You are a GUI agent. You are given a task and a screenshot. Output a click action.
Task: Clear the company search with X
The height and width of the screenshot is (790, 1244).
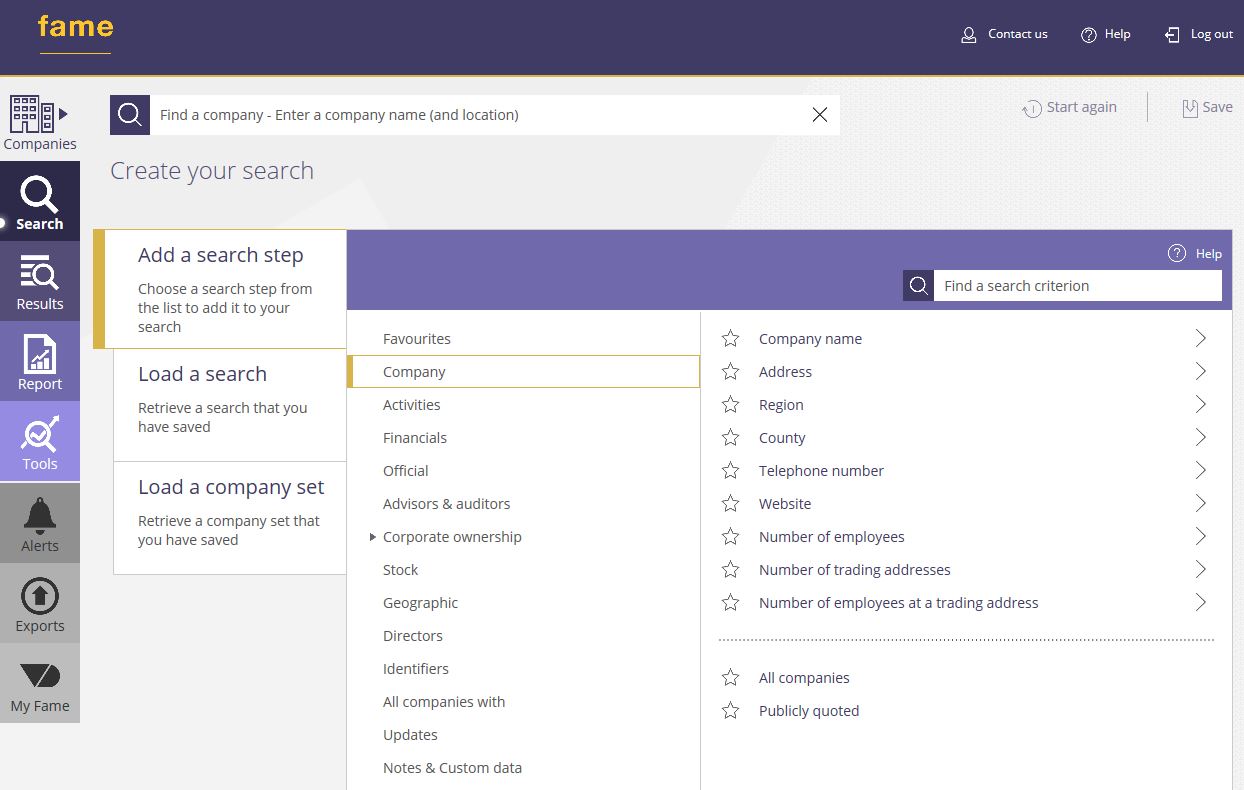(820, 115)
